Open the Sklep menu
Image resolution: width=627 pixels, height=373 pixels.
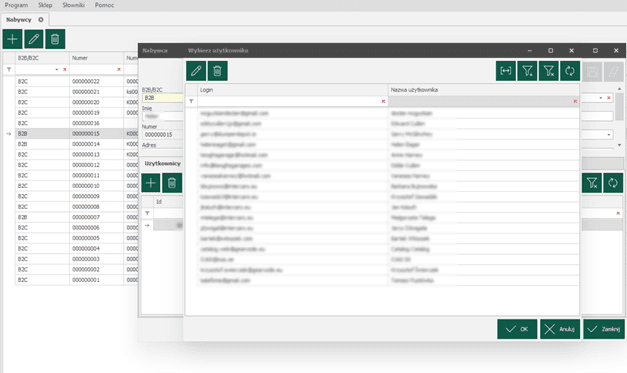[x=45, y=5]
